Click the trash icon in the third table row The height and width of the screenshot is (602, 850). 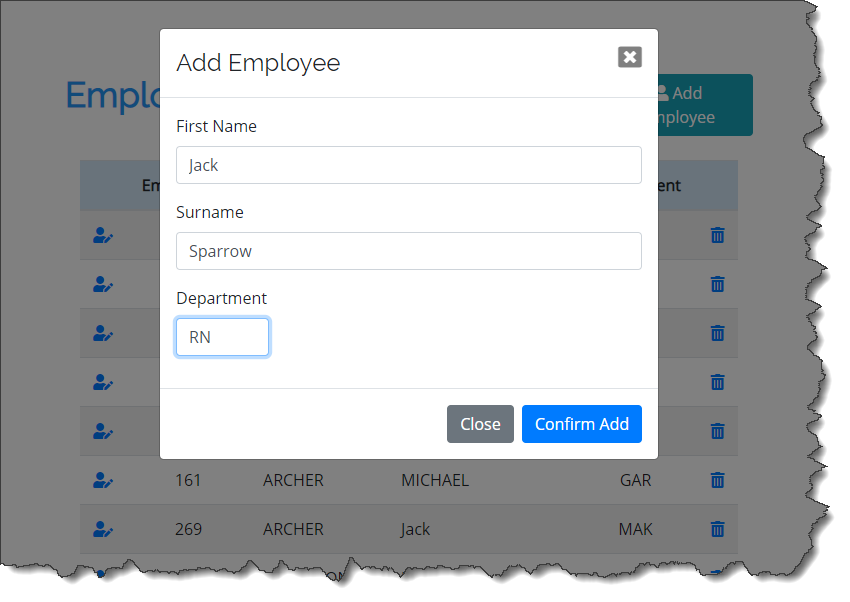click(717, 333)
